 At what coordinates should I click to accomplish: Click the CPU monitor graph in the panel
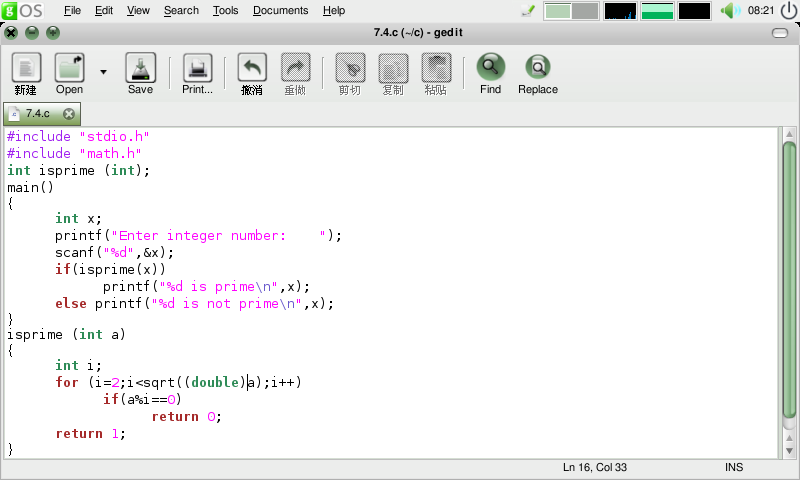tap(620, 11)
